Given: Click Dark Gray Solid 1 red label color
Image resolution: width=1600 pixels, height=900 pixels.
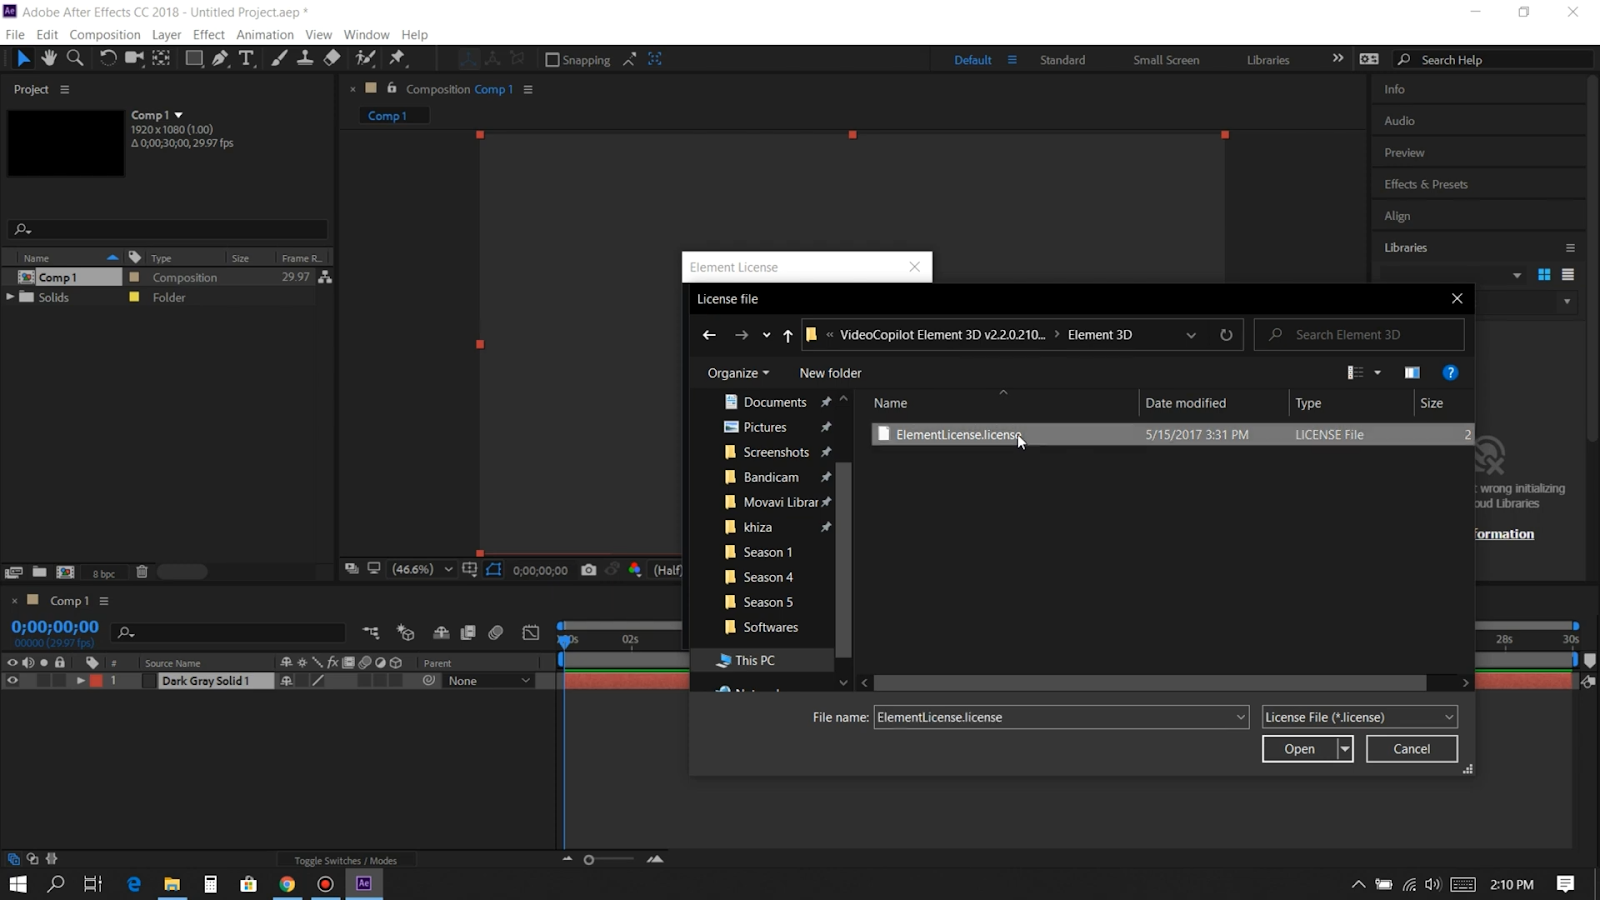Looking at the screenshot, I should (96, 681).
